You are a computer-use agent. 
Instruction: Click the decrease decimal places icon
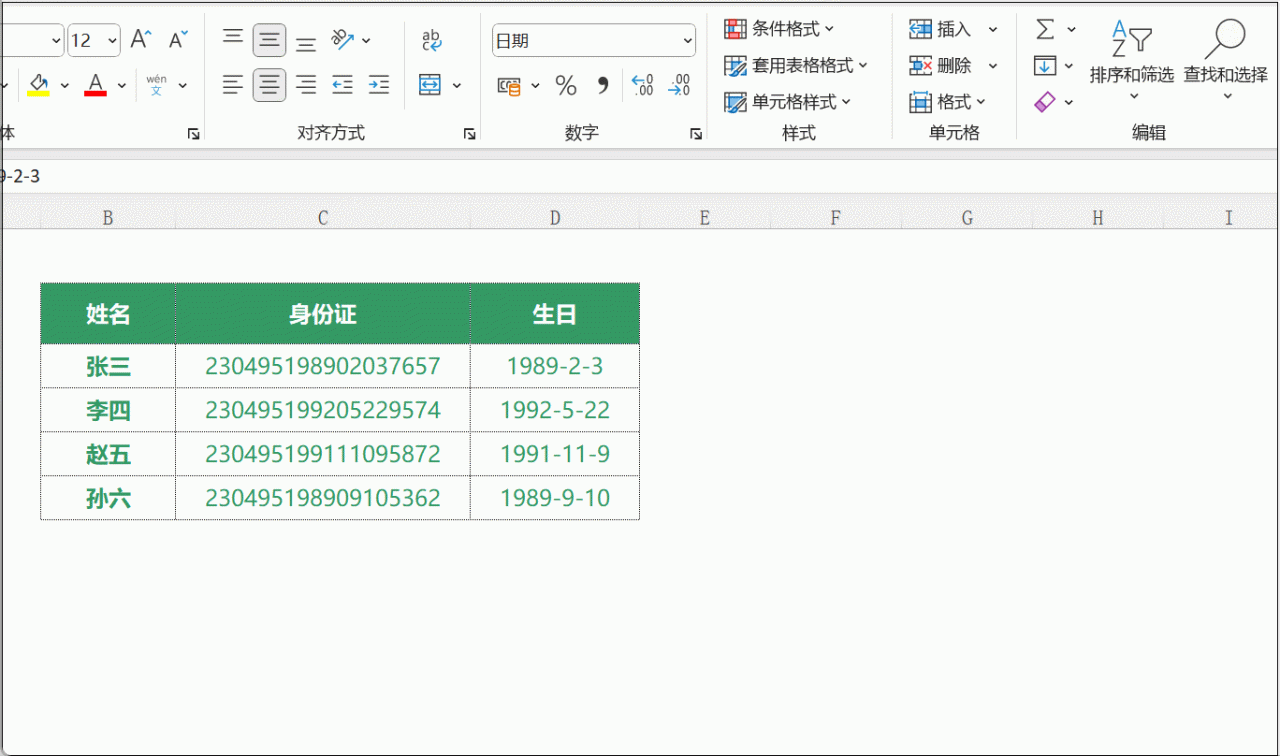pos(679,86)
